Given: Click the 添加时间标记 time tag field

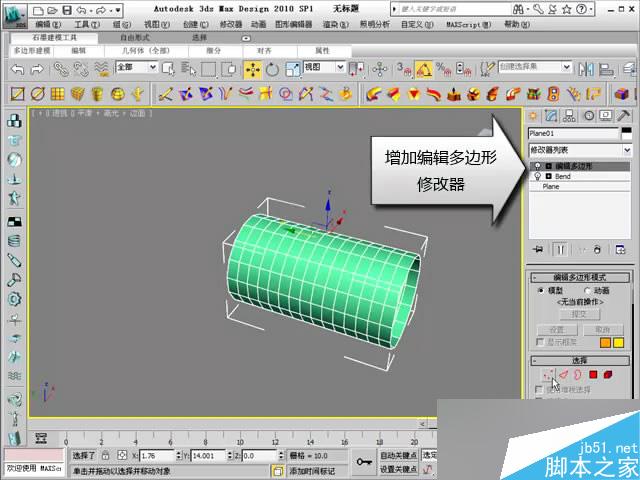Looking at the screenshot, I should (x=318, y=471).
